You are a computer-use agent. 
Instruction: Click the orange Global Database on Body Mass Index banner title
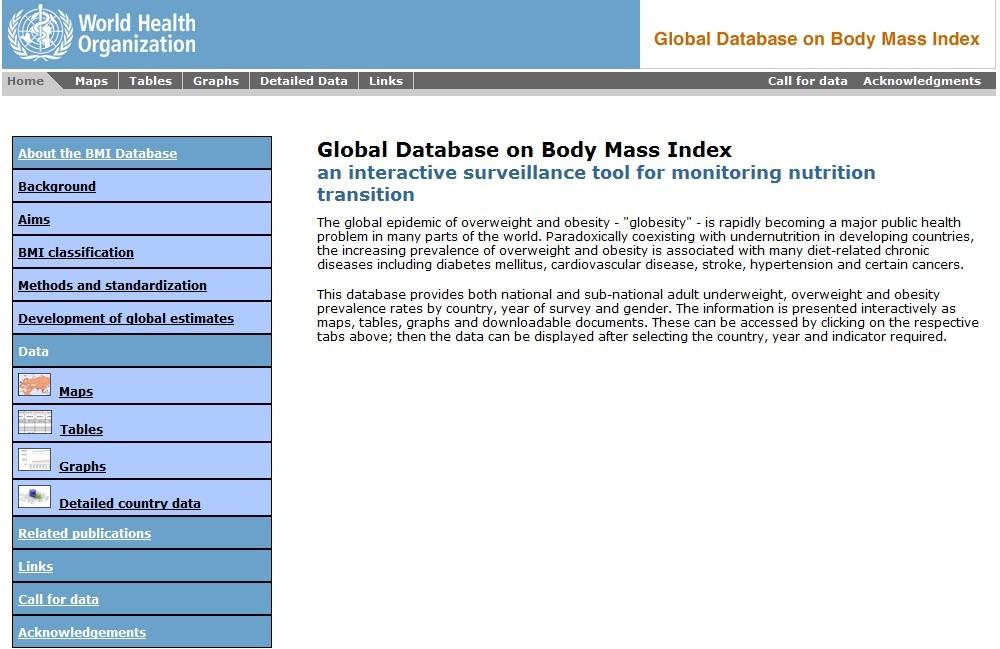816,40
